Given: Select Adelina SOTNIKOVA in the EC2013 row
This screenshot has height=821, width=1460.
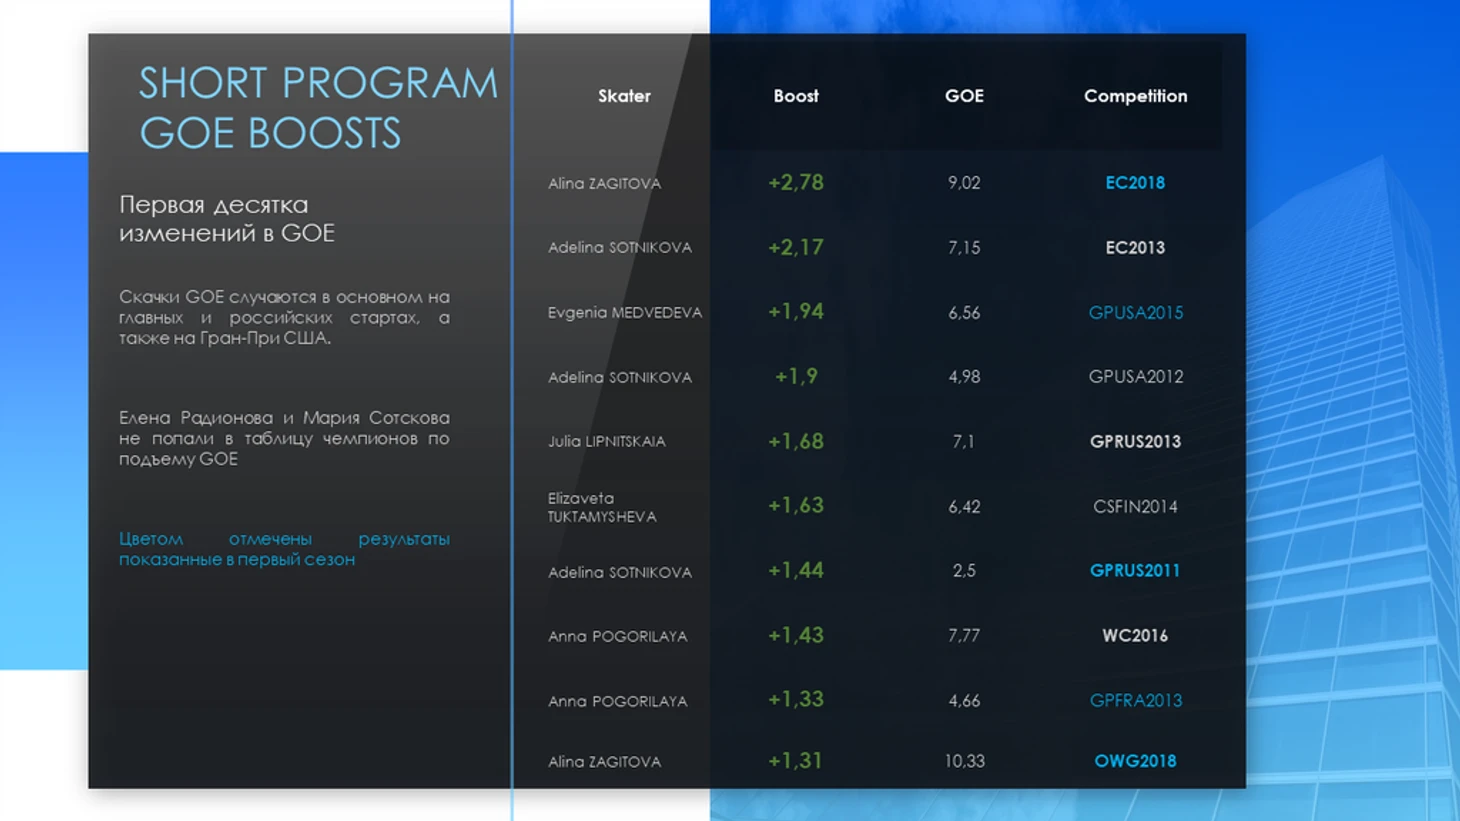Looking at the screenshot, I should 620,248.
